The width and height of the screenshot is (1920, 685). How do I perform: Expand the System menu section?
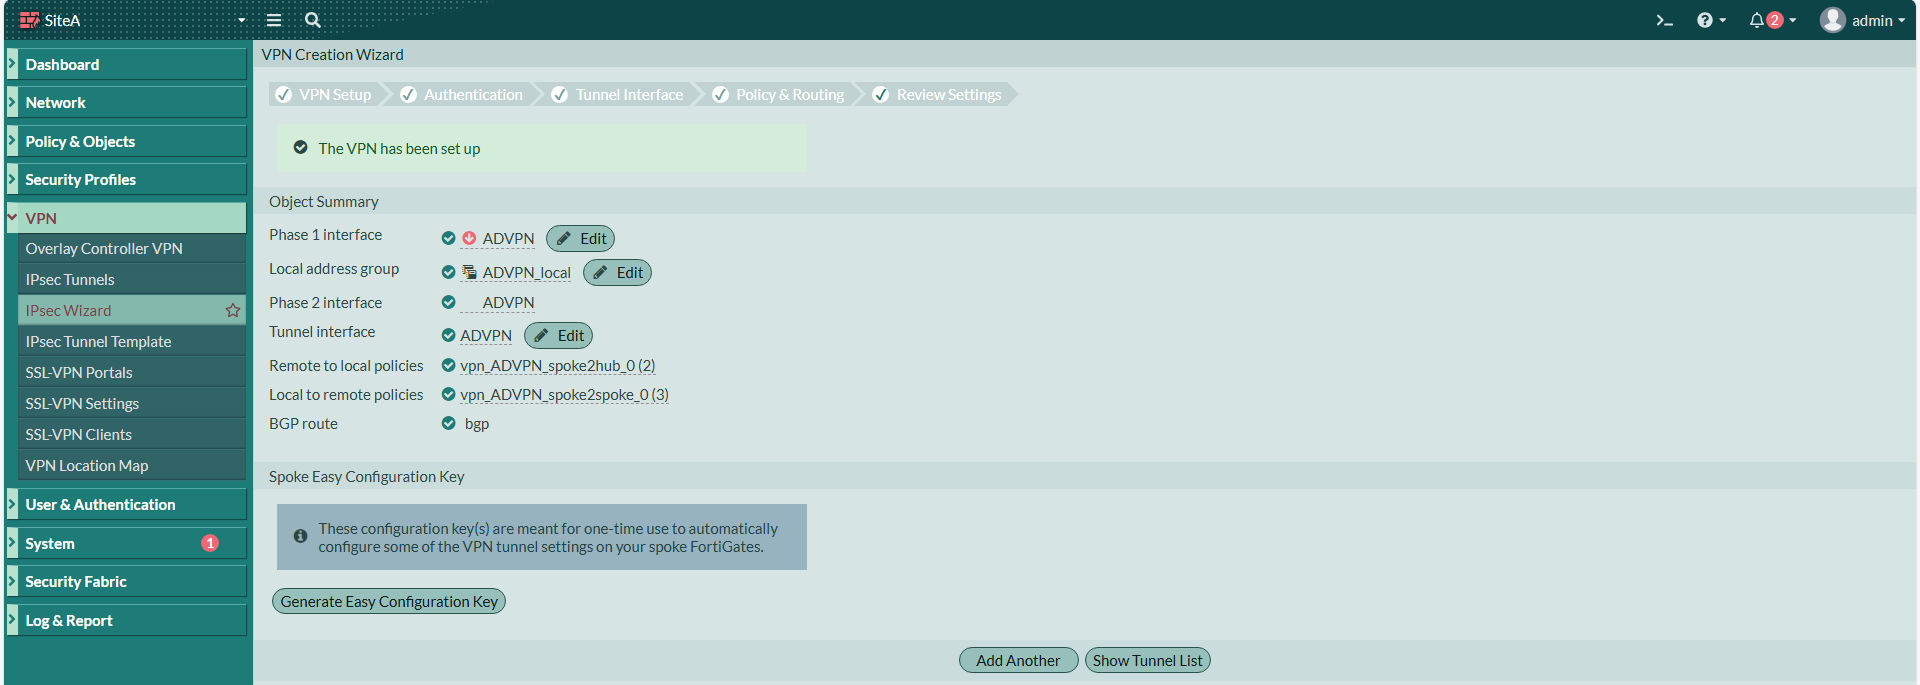(x=126, y=543)
